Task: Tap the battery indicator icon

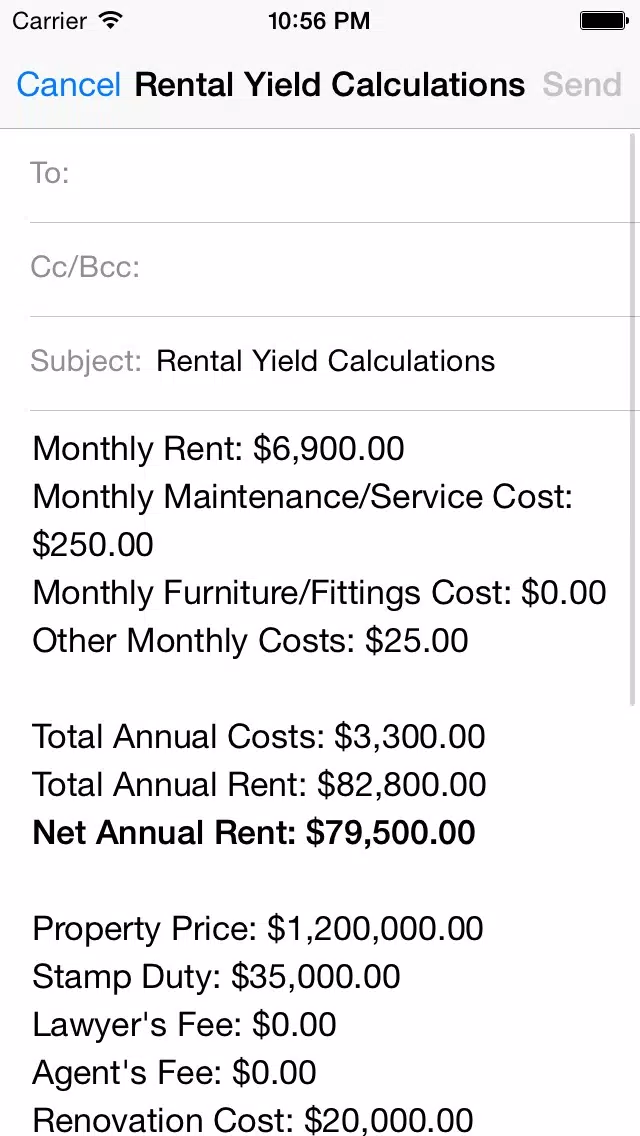Action: click(604, 20)
